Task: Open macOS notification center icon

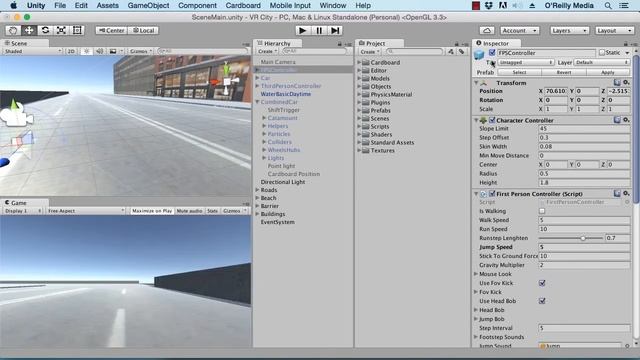Action: point(624,5)
